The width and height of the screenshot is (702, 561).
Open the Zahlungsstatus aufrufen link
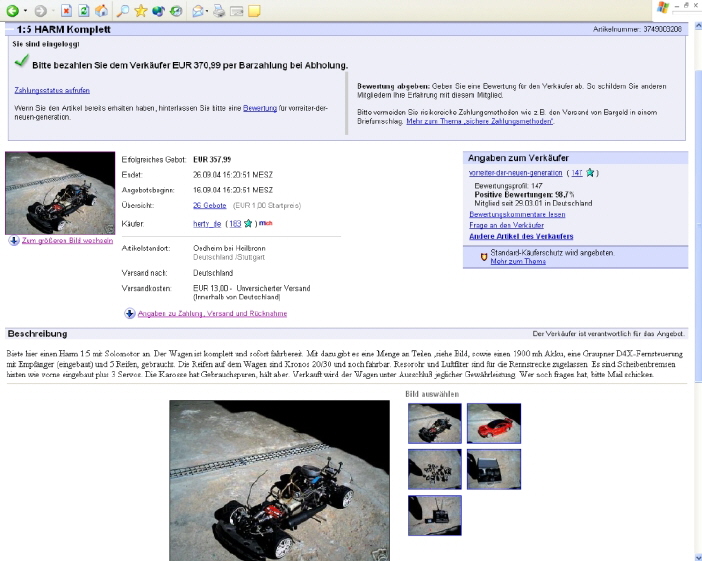(x=51, y=90)
